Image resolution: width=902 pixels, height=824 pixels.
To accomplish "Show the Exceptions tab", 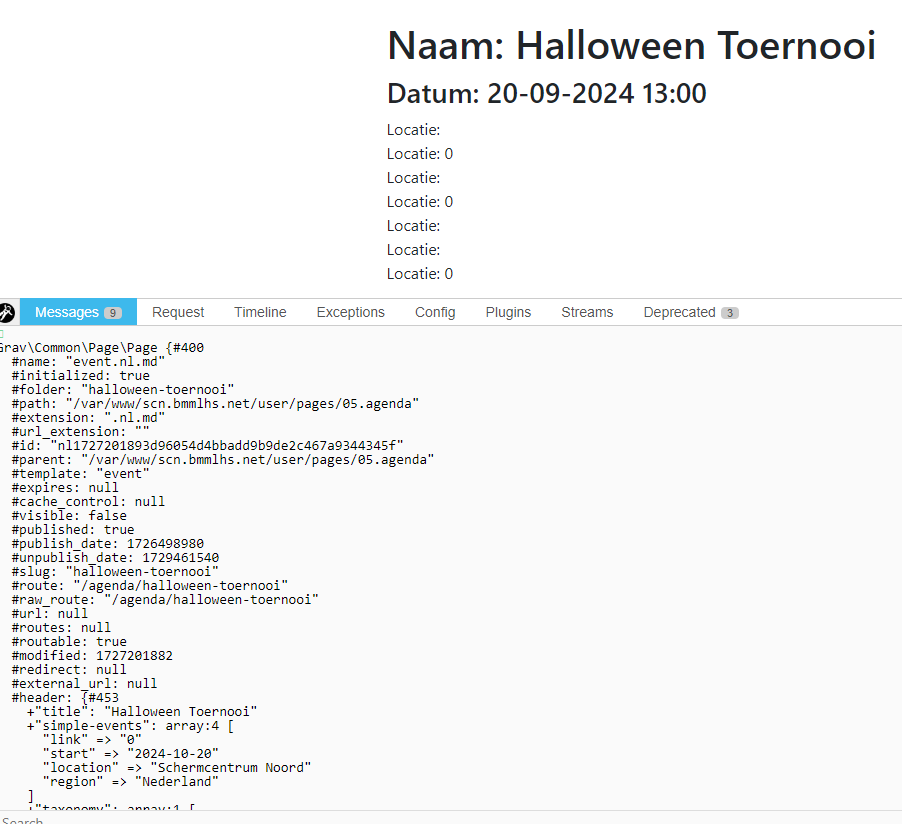I will click(x=350, y=312).
